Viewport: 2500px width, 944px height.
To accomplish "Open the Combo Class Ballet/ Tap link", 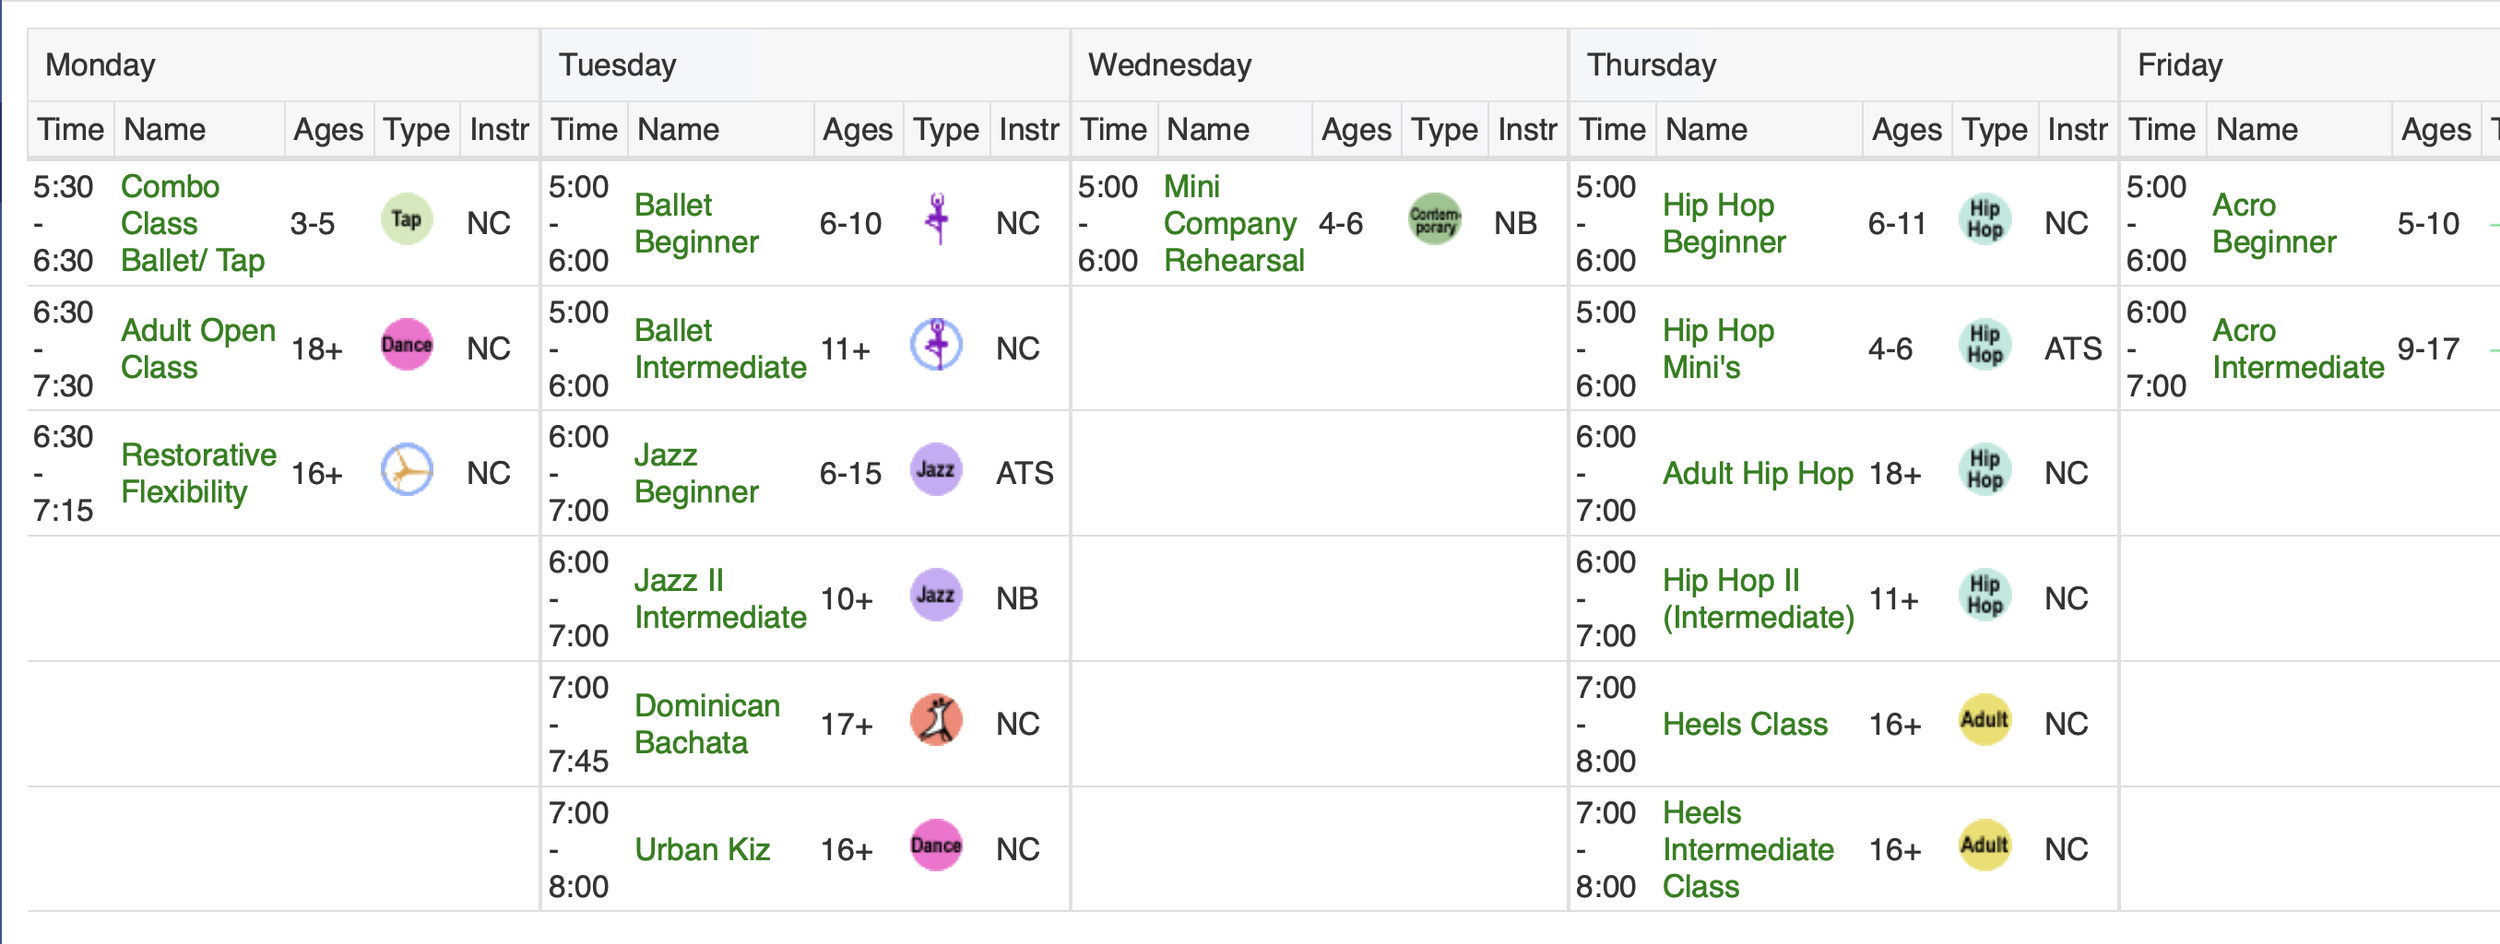I will (193, 223).
